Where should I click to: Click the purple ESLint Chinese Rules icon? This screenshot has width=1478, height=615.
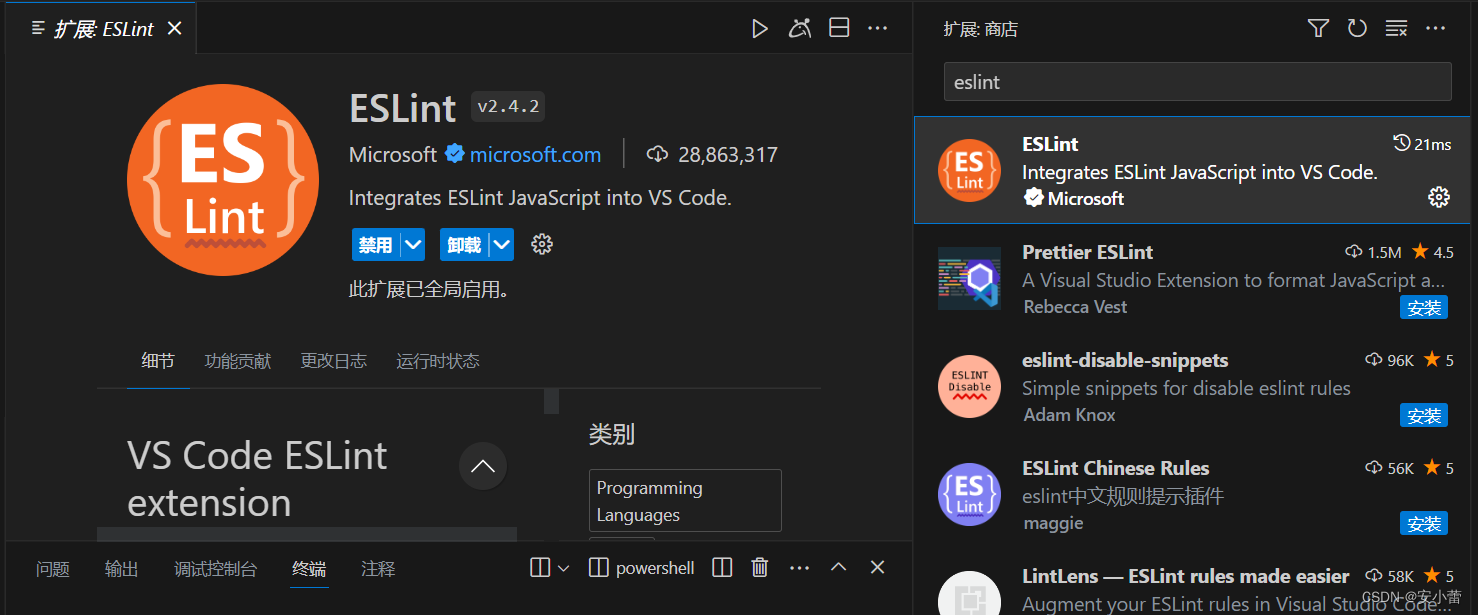[x=969, y=494]
